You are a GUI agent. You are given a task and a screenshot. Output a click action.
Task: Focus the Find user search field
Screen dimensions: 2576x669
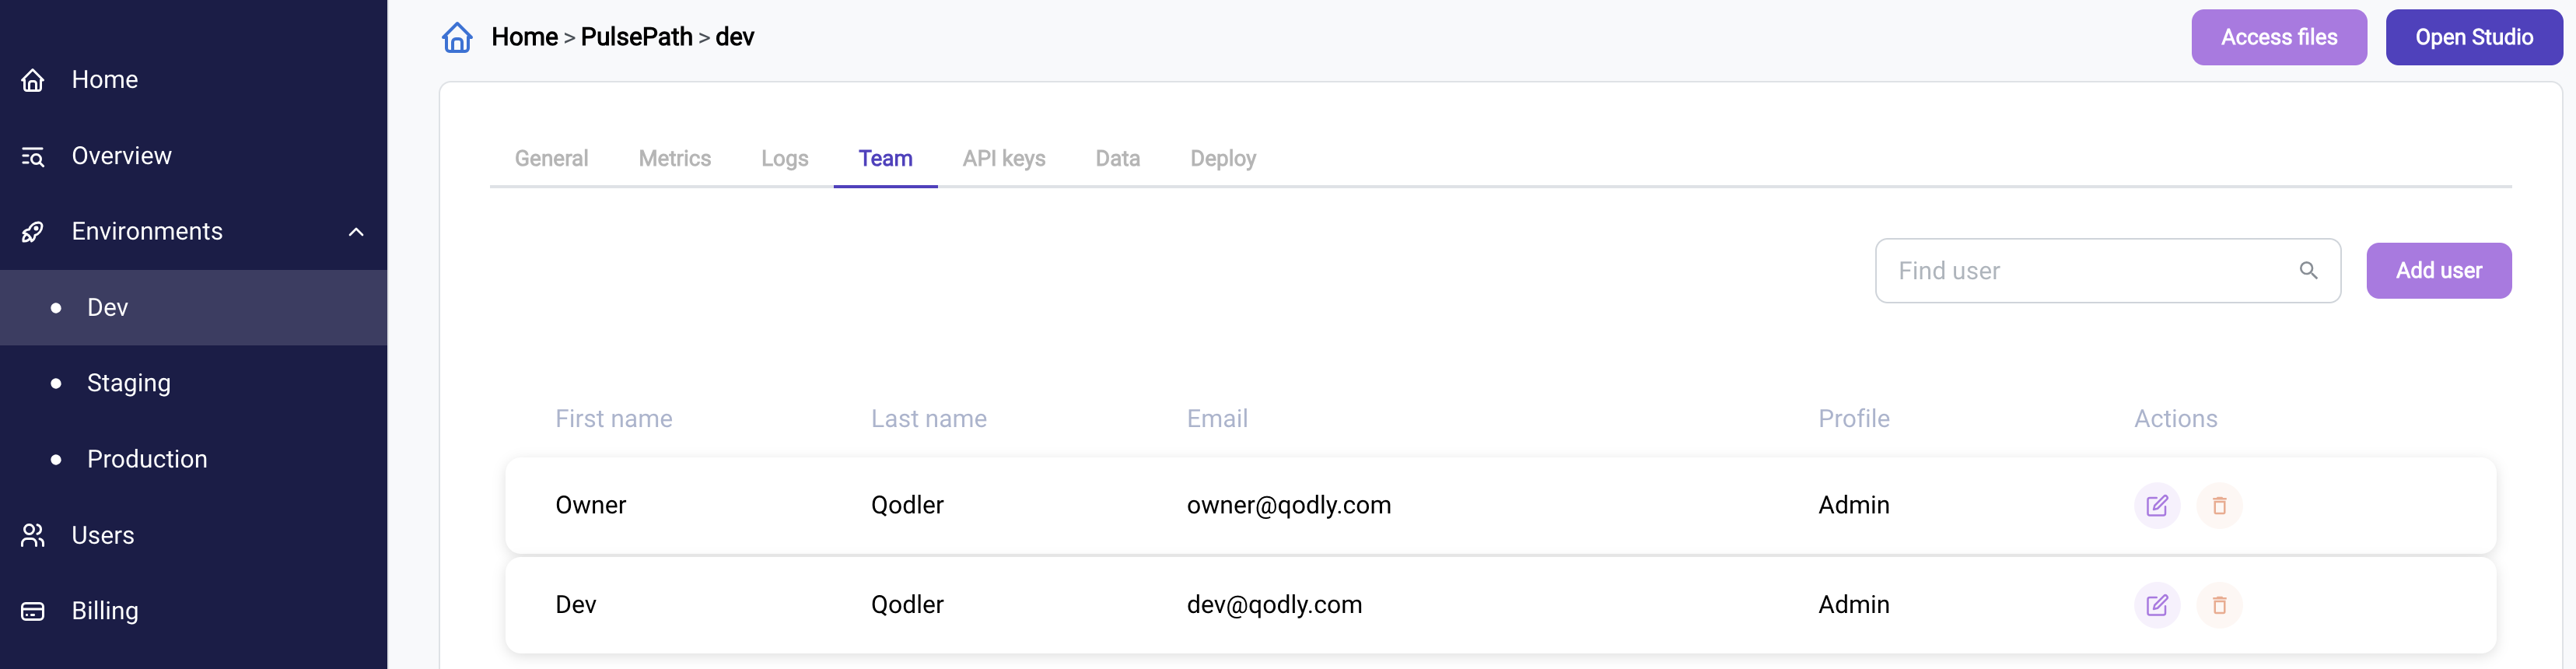point(2107,270)
